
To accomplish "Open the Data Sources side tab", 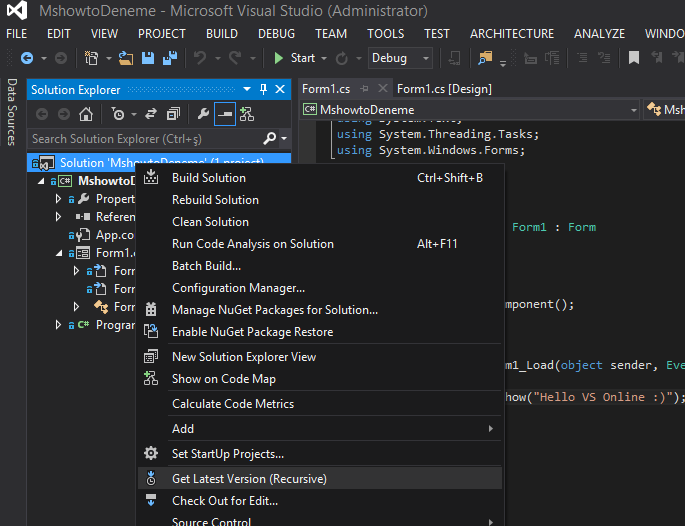I will [12, 112].
